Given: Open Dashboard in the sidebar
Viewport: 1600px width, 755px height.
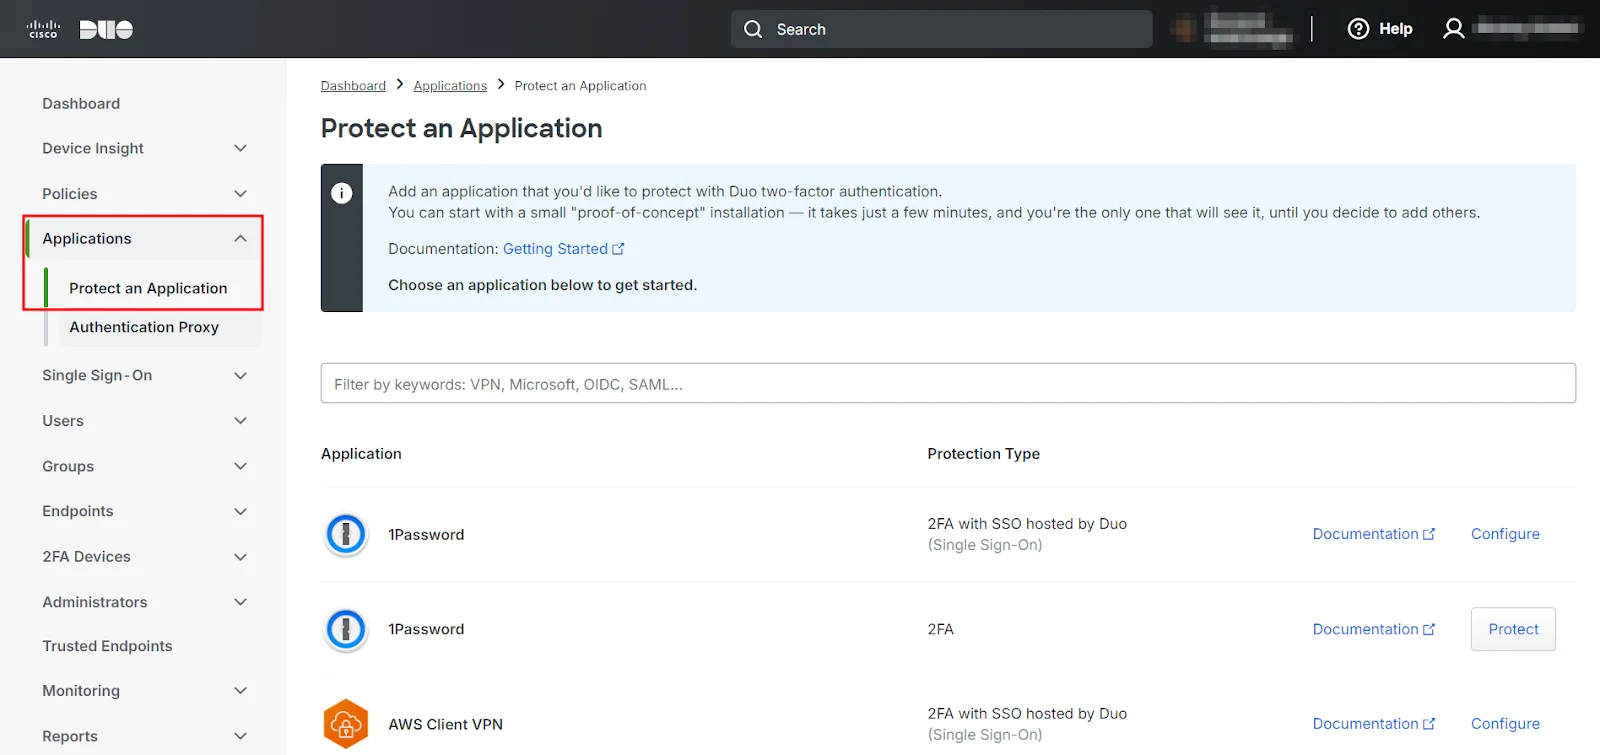Looking at the screenshot, I should point(81,103).
